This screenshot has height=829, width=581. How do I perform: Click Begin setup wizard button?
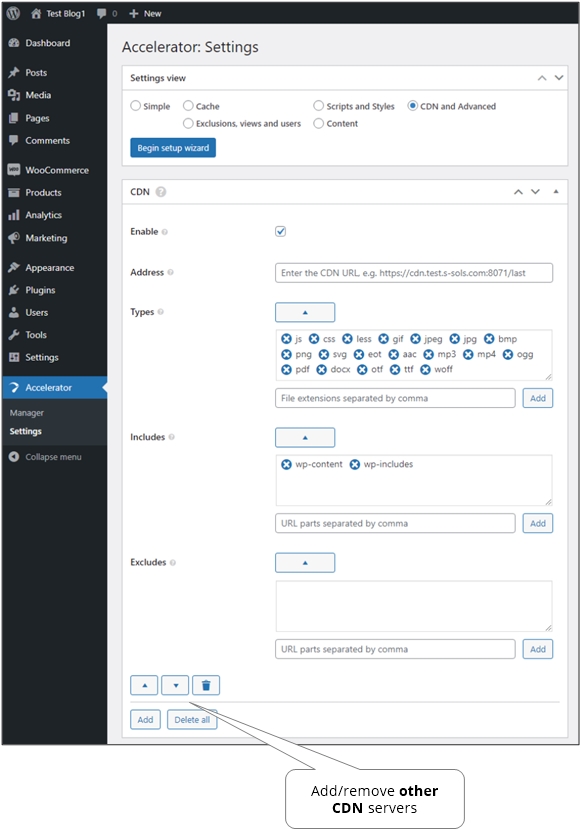[173, 148]
